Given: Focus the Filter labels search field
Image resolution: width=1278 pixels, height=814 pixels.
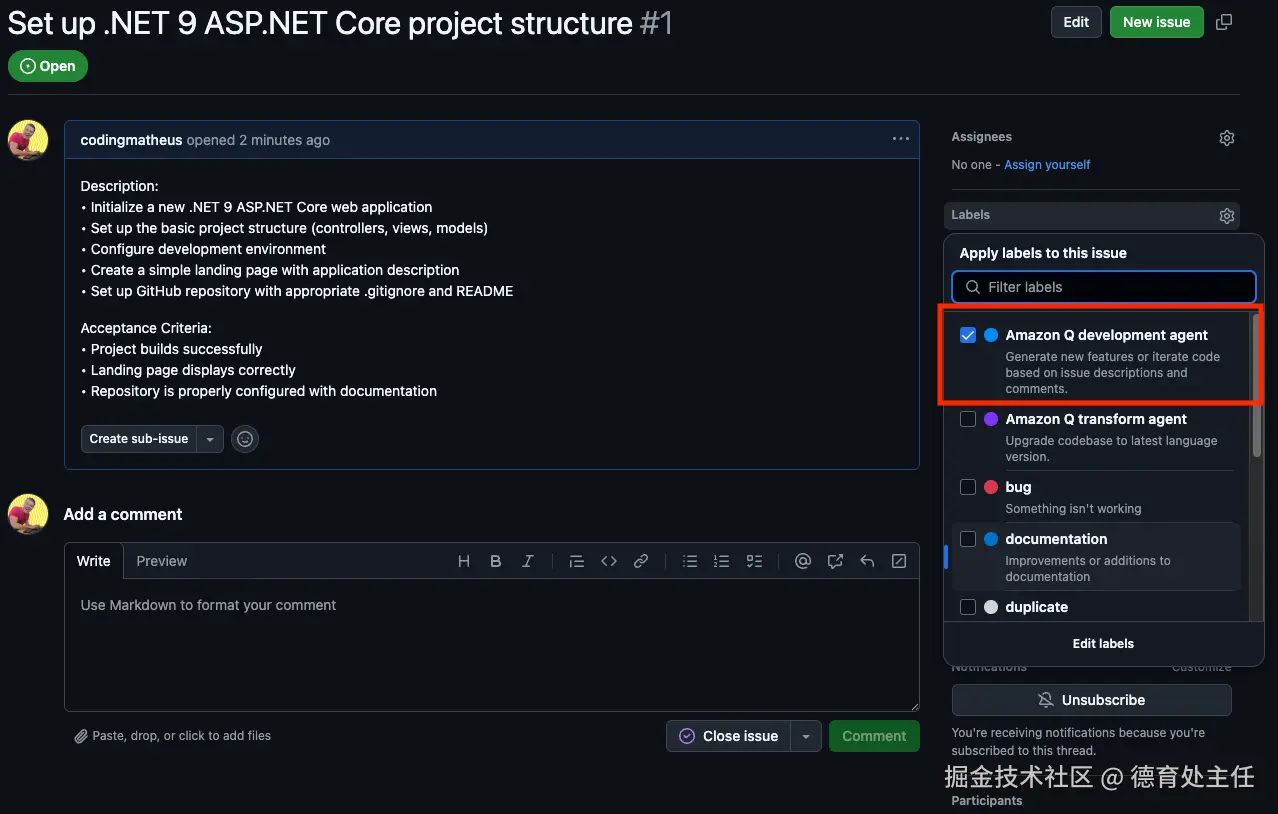Looking at the screenshot, I should click(1104, 287).
